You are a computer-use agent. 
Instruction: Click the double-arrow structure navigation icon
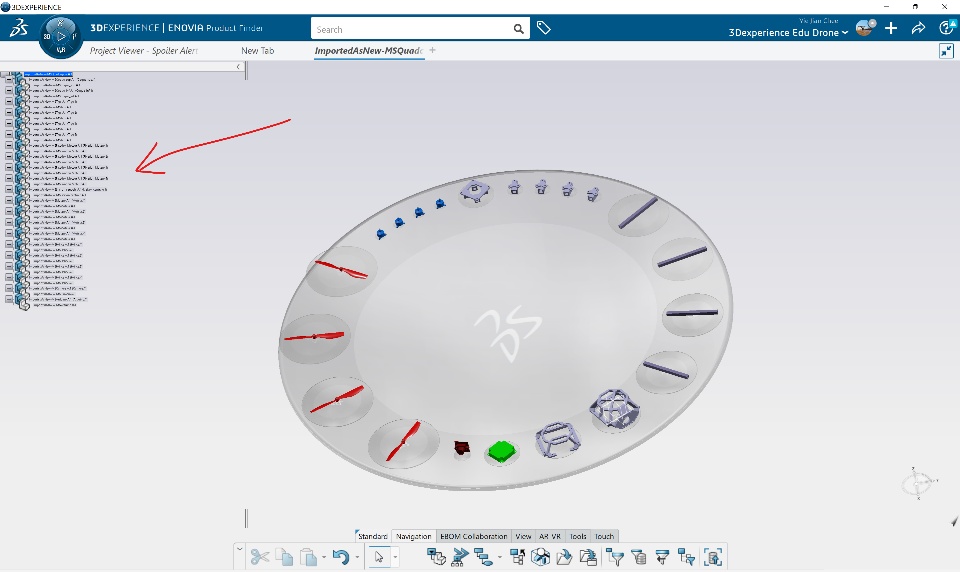[460, 557]
